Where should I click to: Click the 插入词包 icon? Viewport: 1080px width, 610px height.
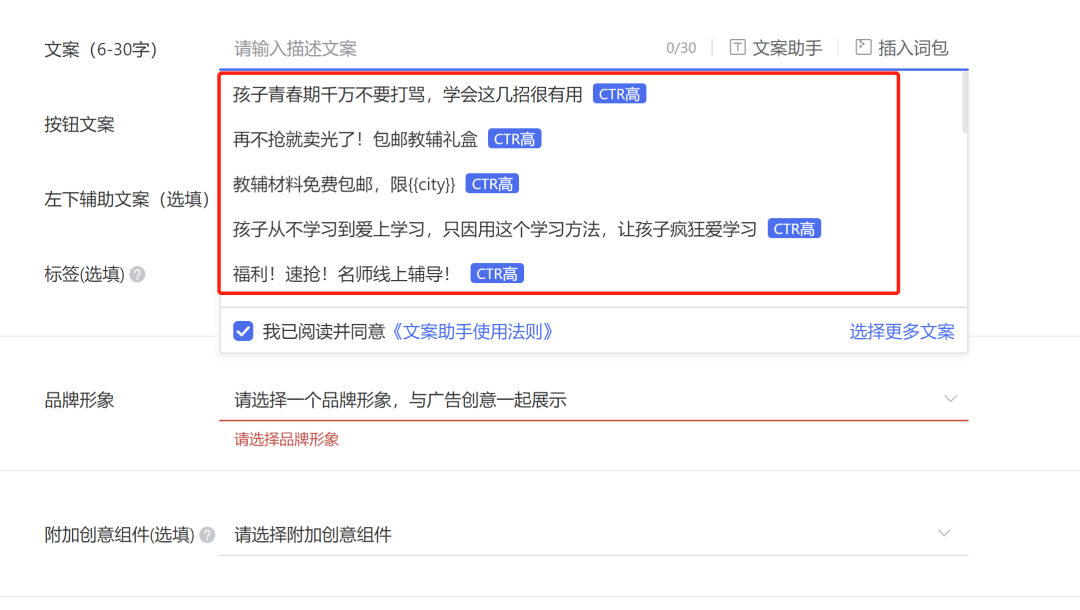(863, 47)
